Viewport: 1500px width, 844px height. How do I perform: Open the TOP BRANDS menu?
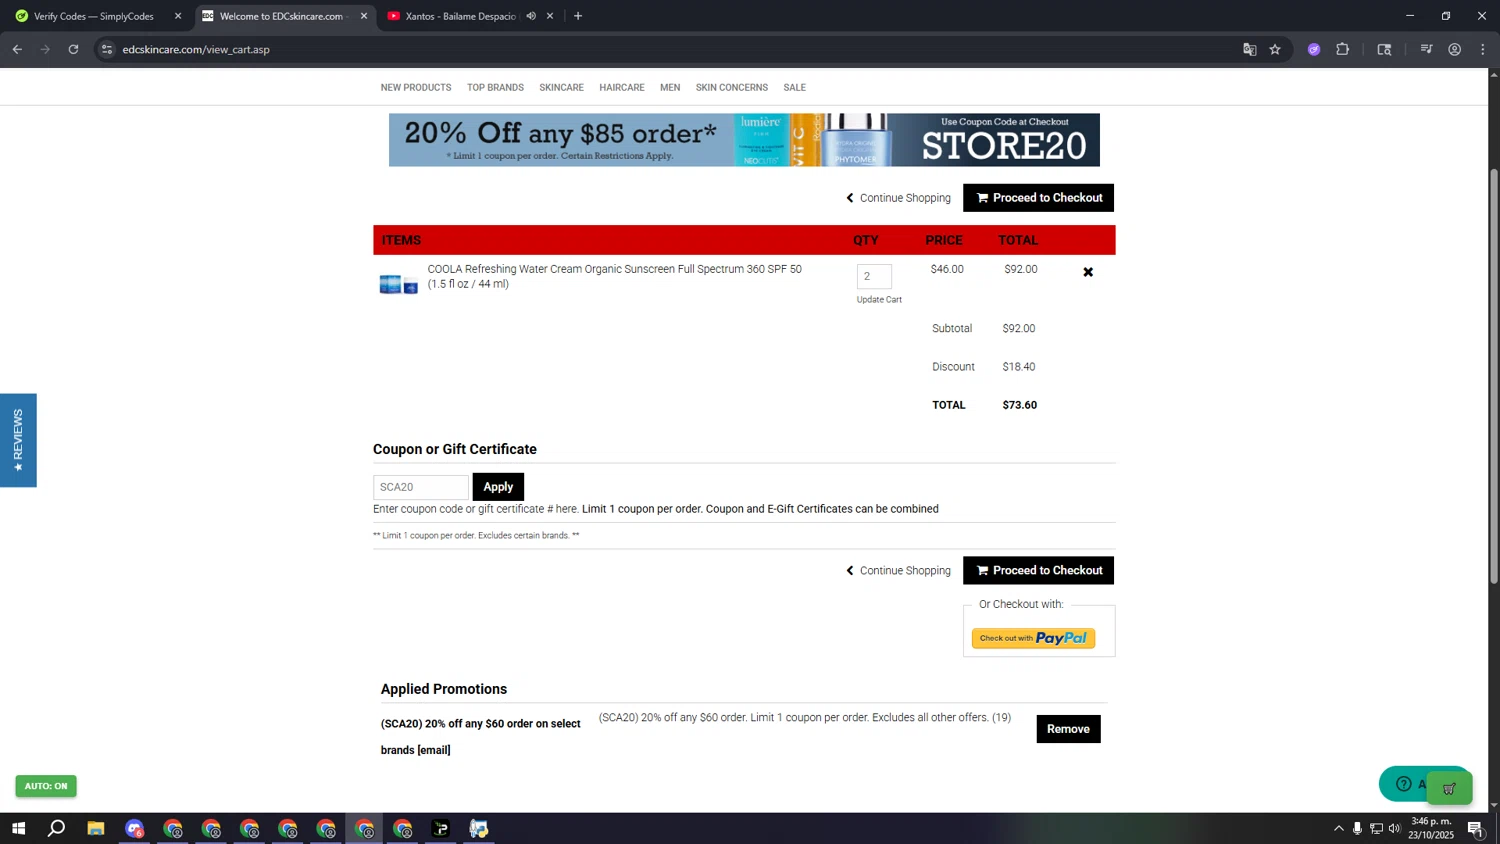click(x=495, y=88)
